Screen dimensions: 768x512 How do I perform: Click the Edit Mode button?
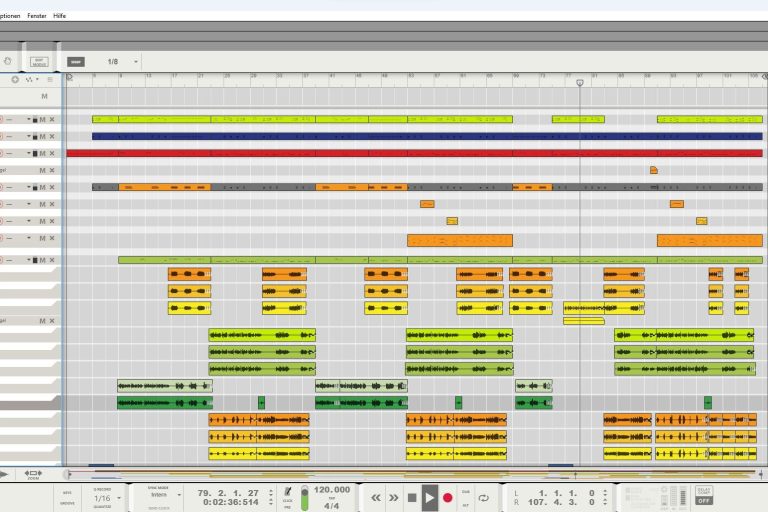(39, 61)
